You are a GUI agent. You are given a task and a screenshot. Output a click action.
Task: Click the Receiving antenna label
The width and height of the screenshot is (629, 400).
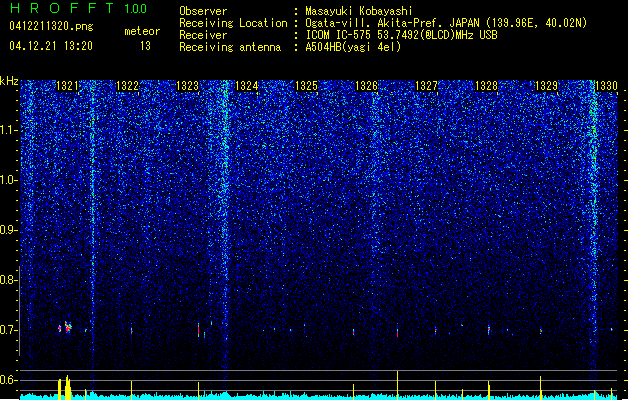coord(230,47)
